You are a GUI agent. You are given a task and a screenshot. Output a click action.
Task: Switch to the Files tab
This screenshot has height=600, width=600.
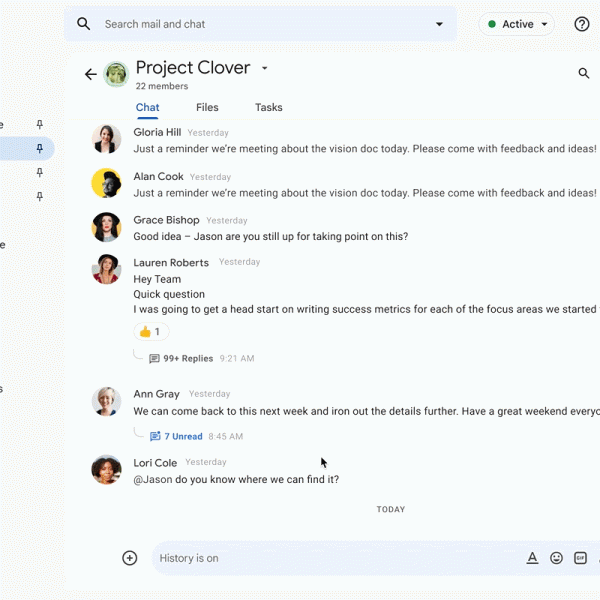[x=207, y=107]
